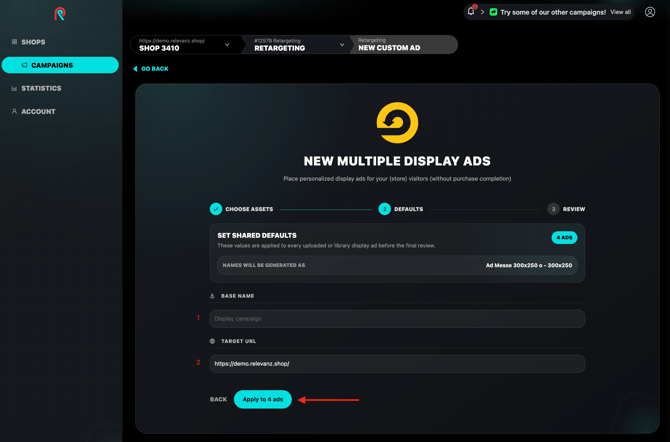Viewport: 670px width, 442px height.
Task: Click the Account person icon
Action: click(14, 111)
